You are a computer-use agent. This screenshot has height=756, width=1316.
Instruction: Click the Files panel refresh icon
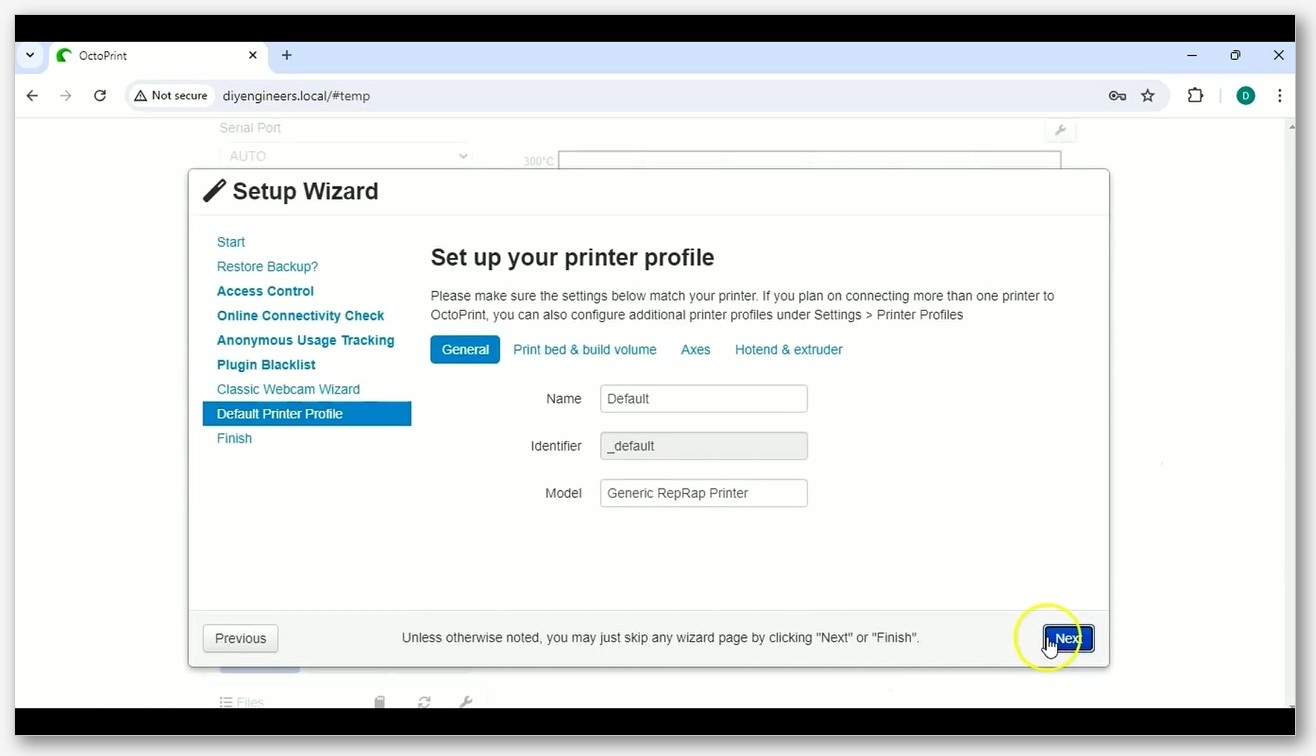(424, 702)
